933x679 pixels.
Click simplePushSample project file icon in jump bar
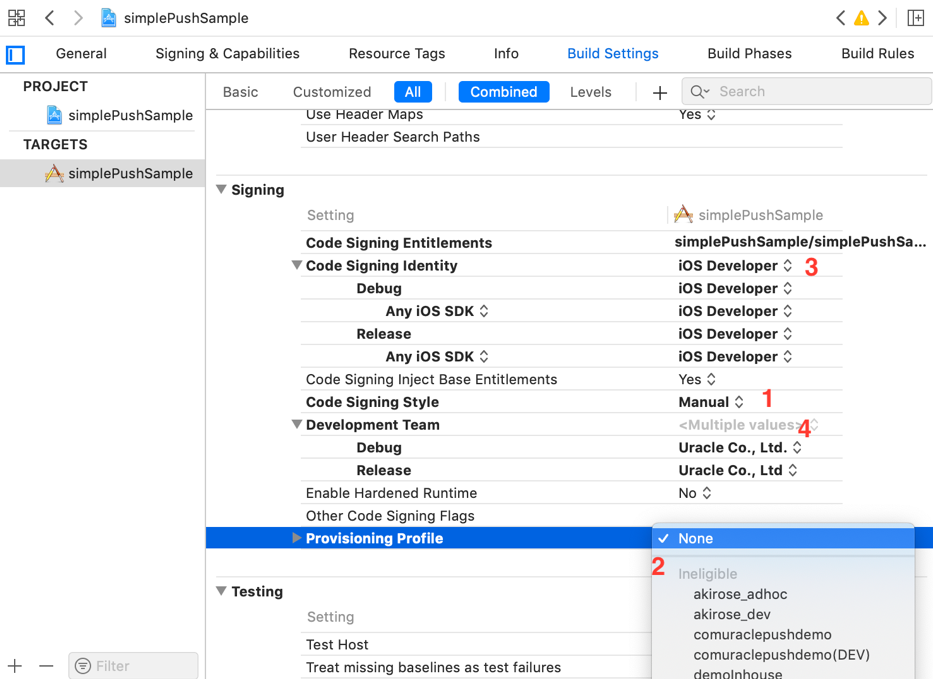[108, 18]
